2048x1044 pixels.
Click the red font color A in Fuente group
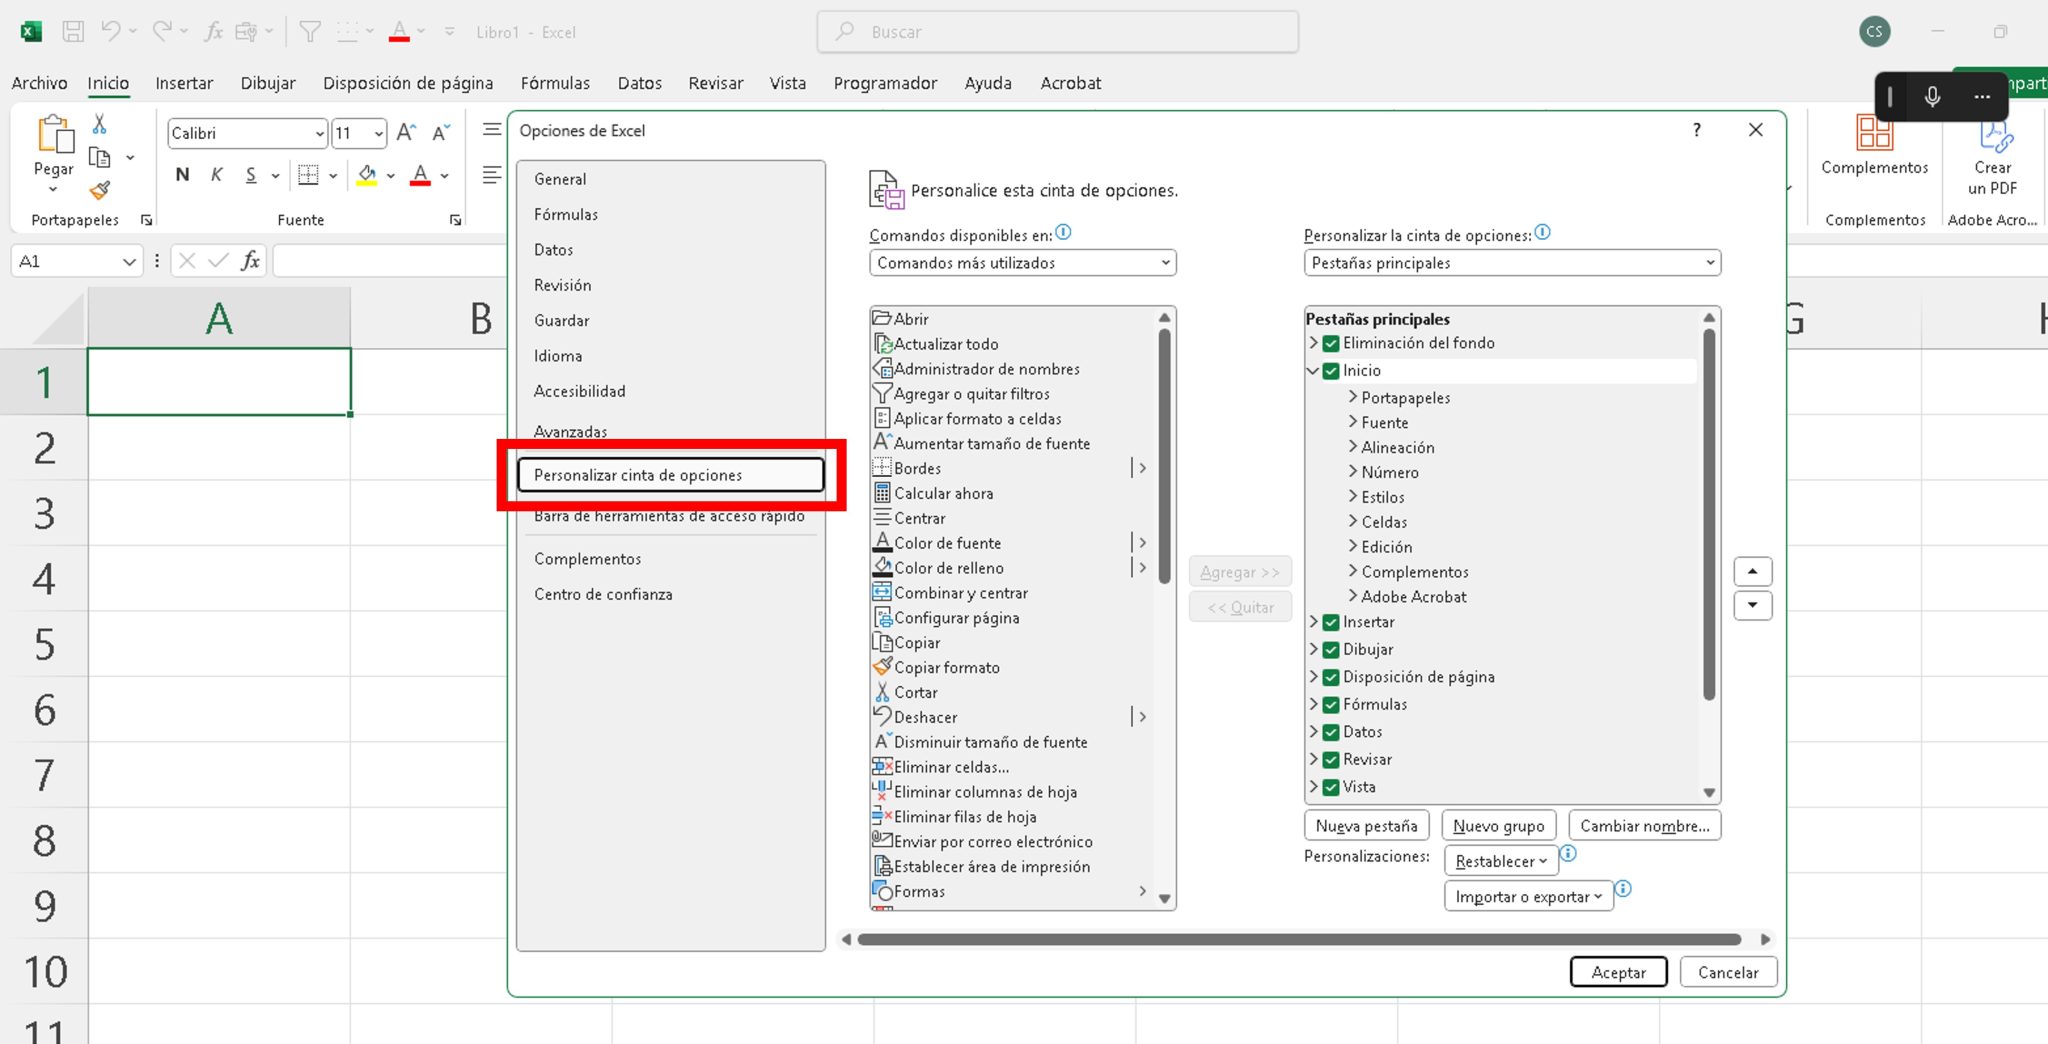[x=421, y=175]
